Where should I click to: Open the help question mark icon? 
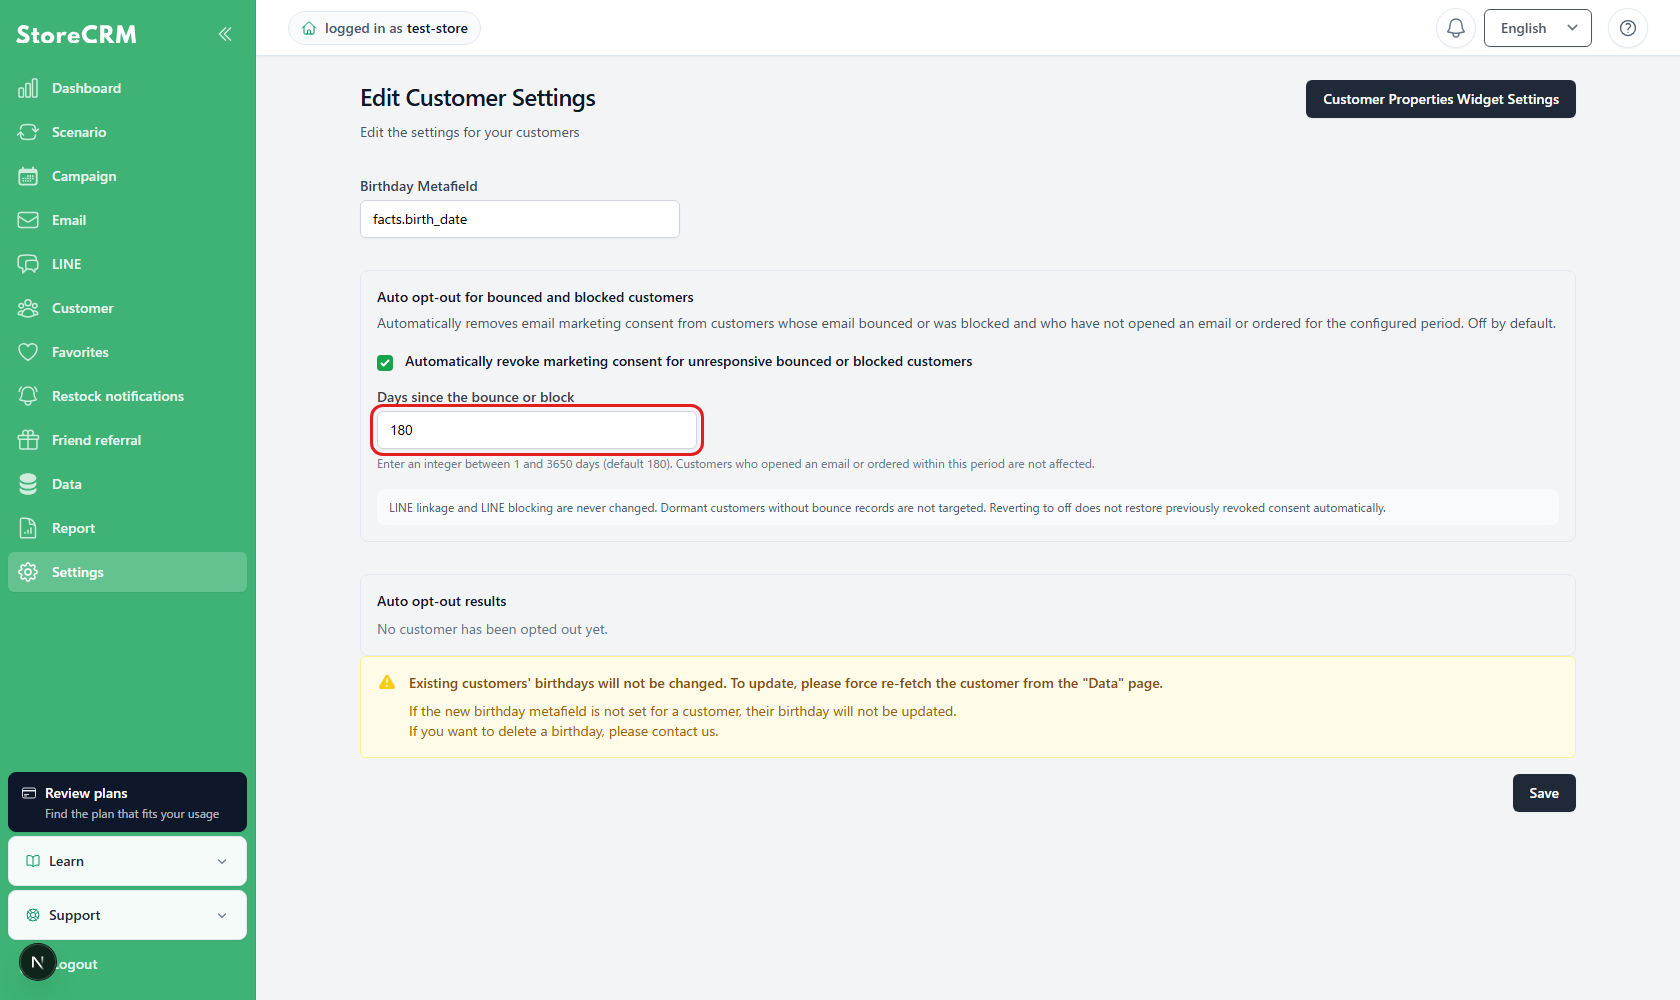[1628, 28]
